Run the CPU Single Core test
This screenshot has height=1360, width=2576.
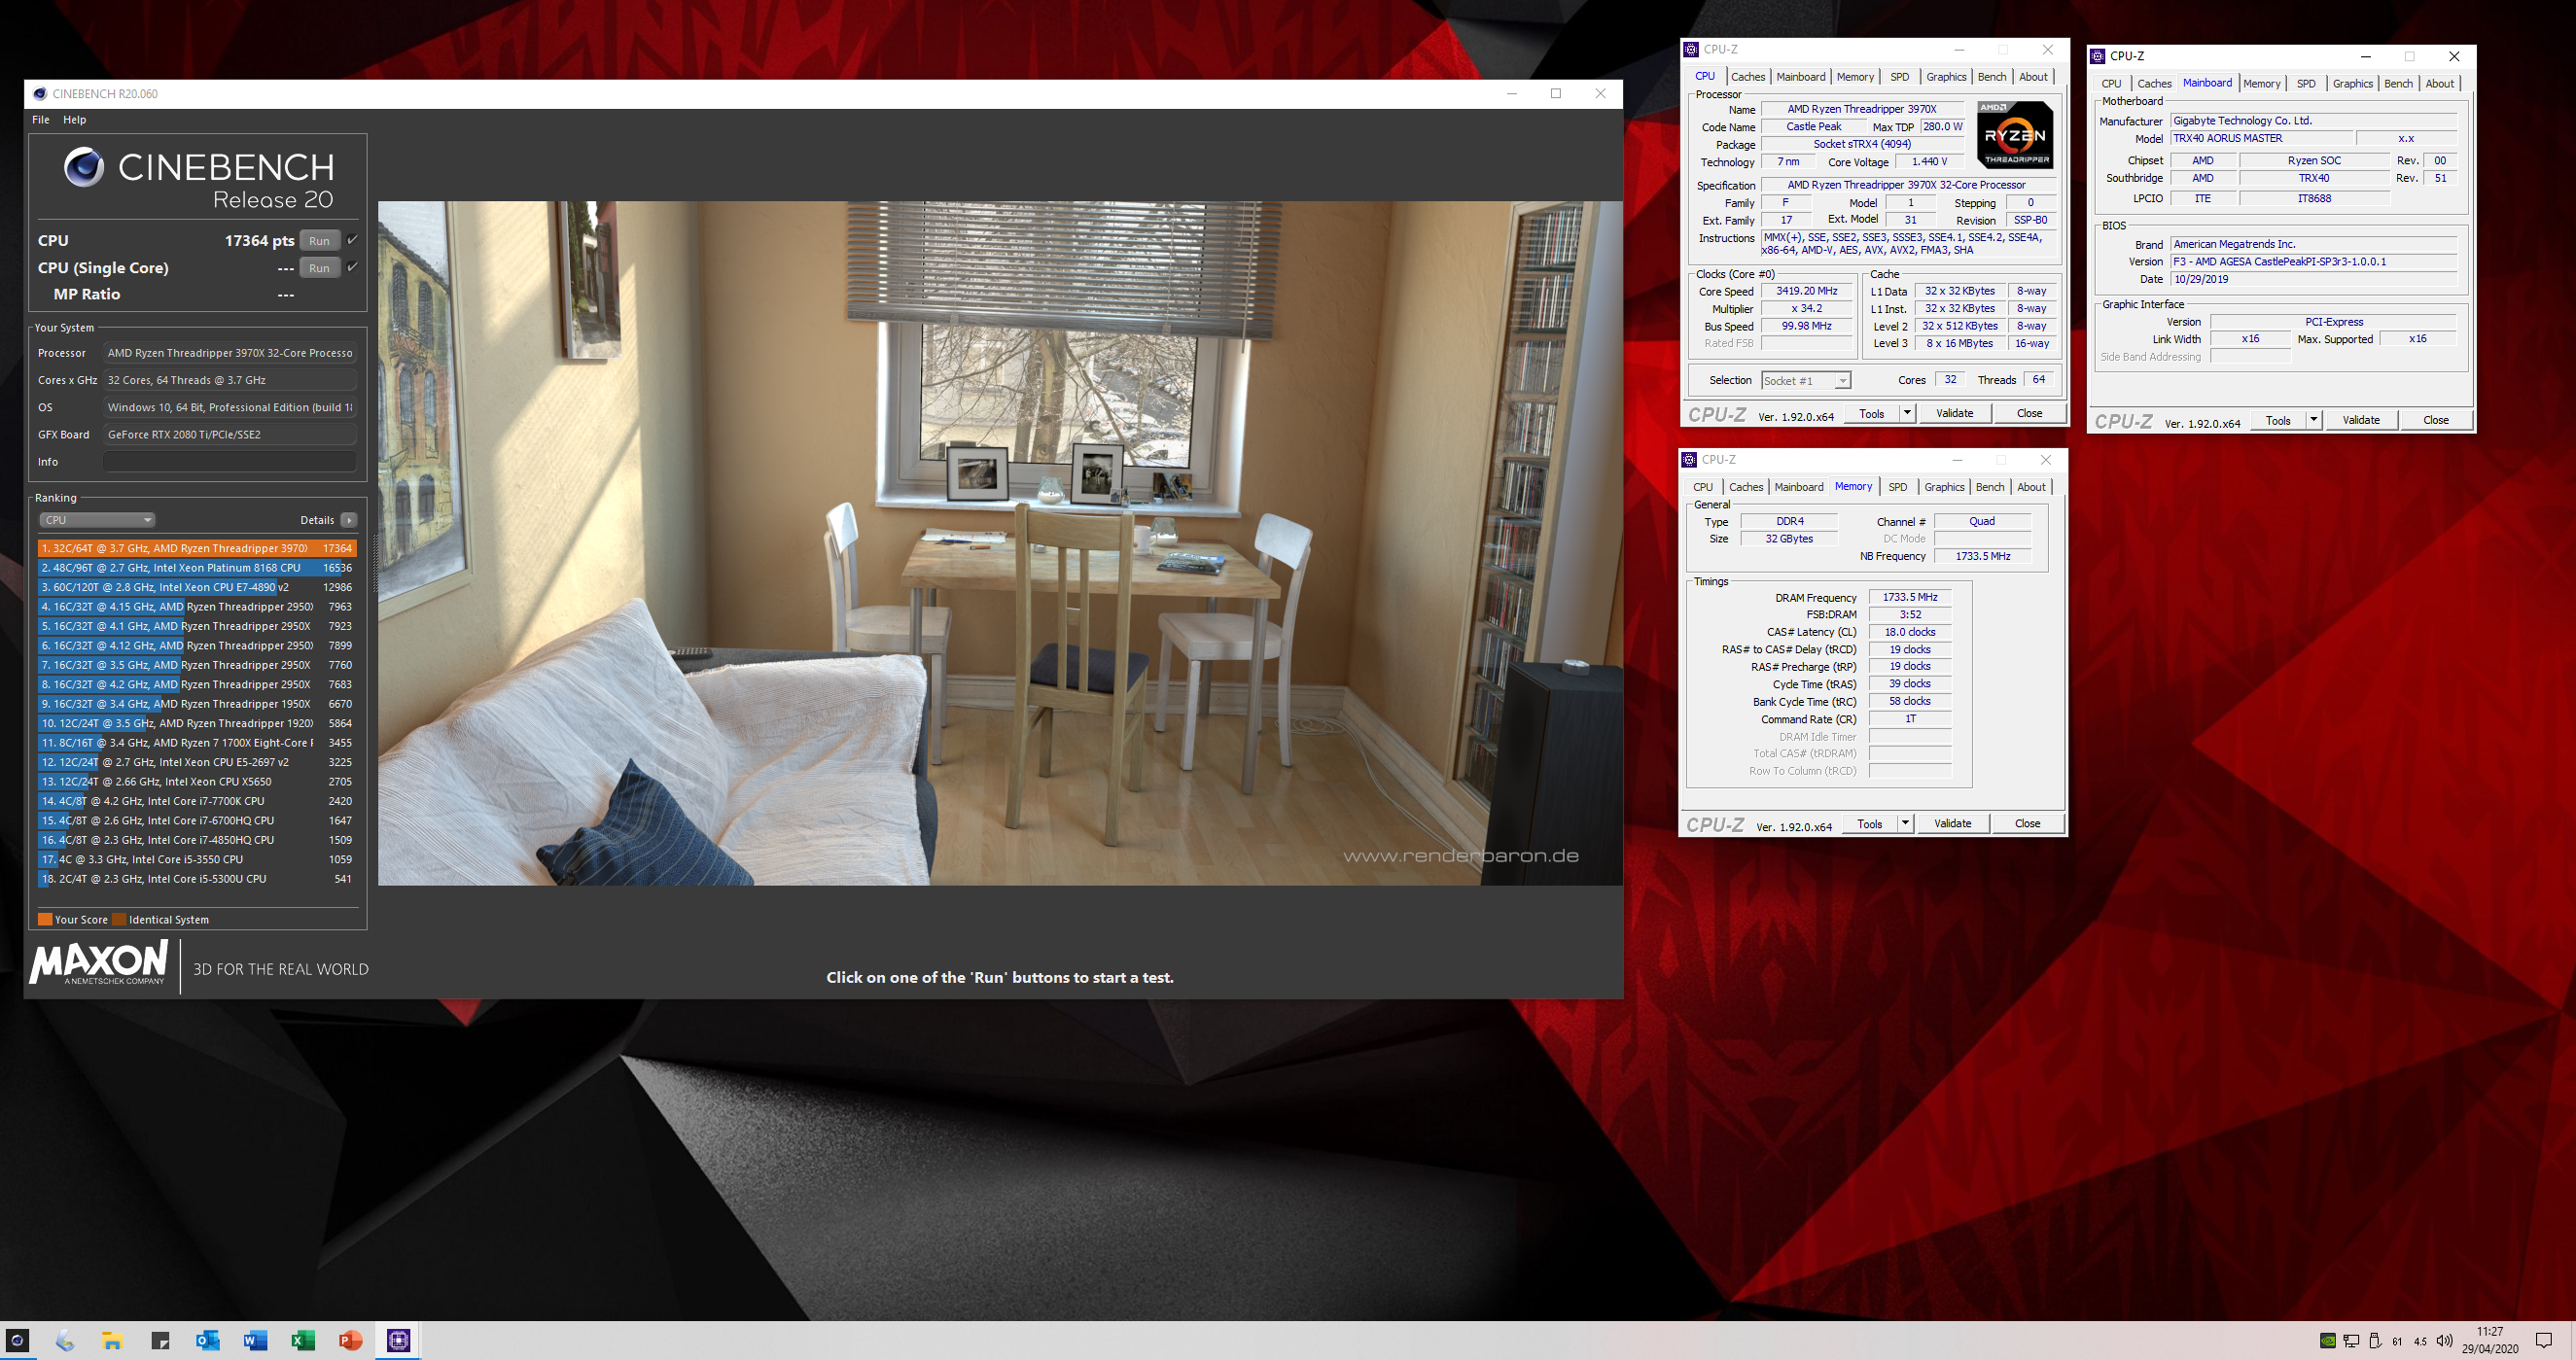[319, 267]
